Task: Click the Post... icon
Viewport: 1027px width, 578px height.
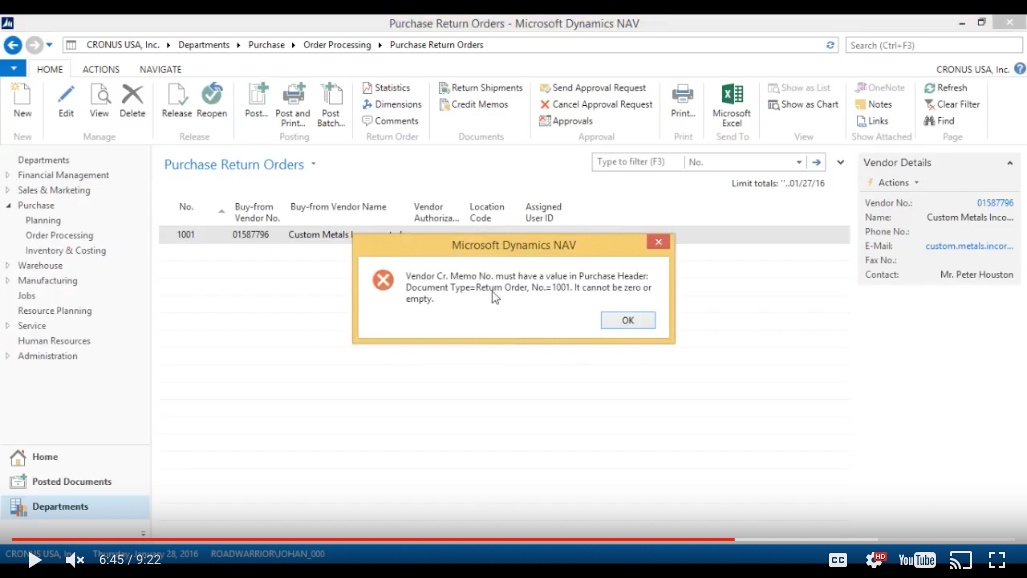Action: click(257, 95)
